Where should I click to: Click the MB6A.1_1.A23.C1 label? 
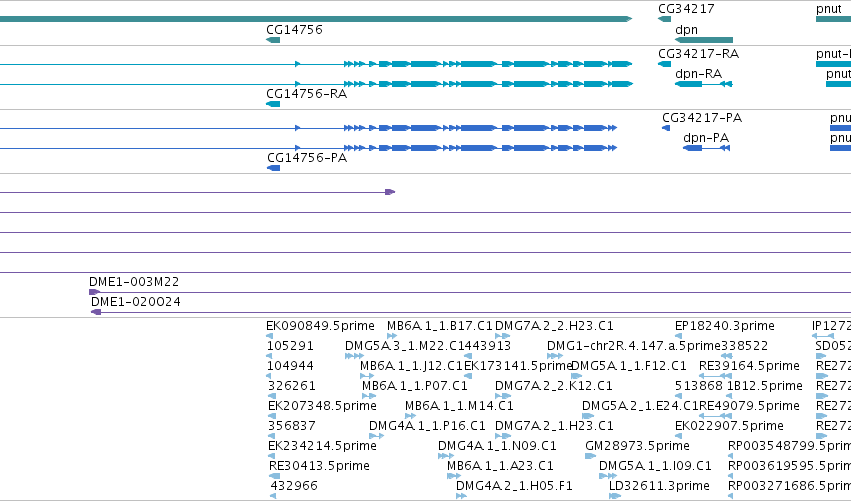point(500,466)
